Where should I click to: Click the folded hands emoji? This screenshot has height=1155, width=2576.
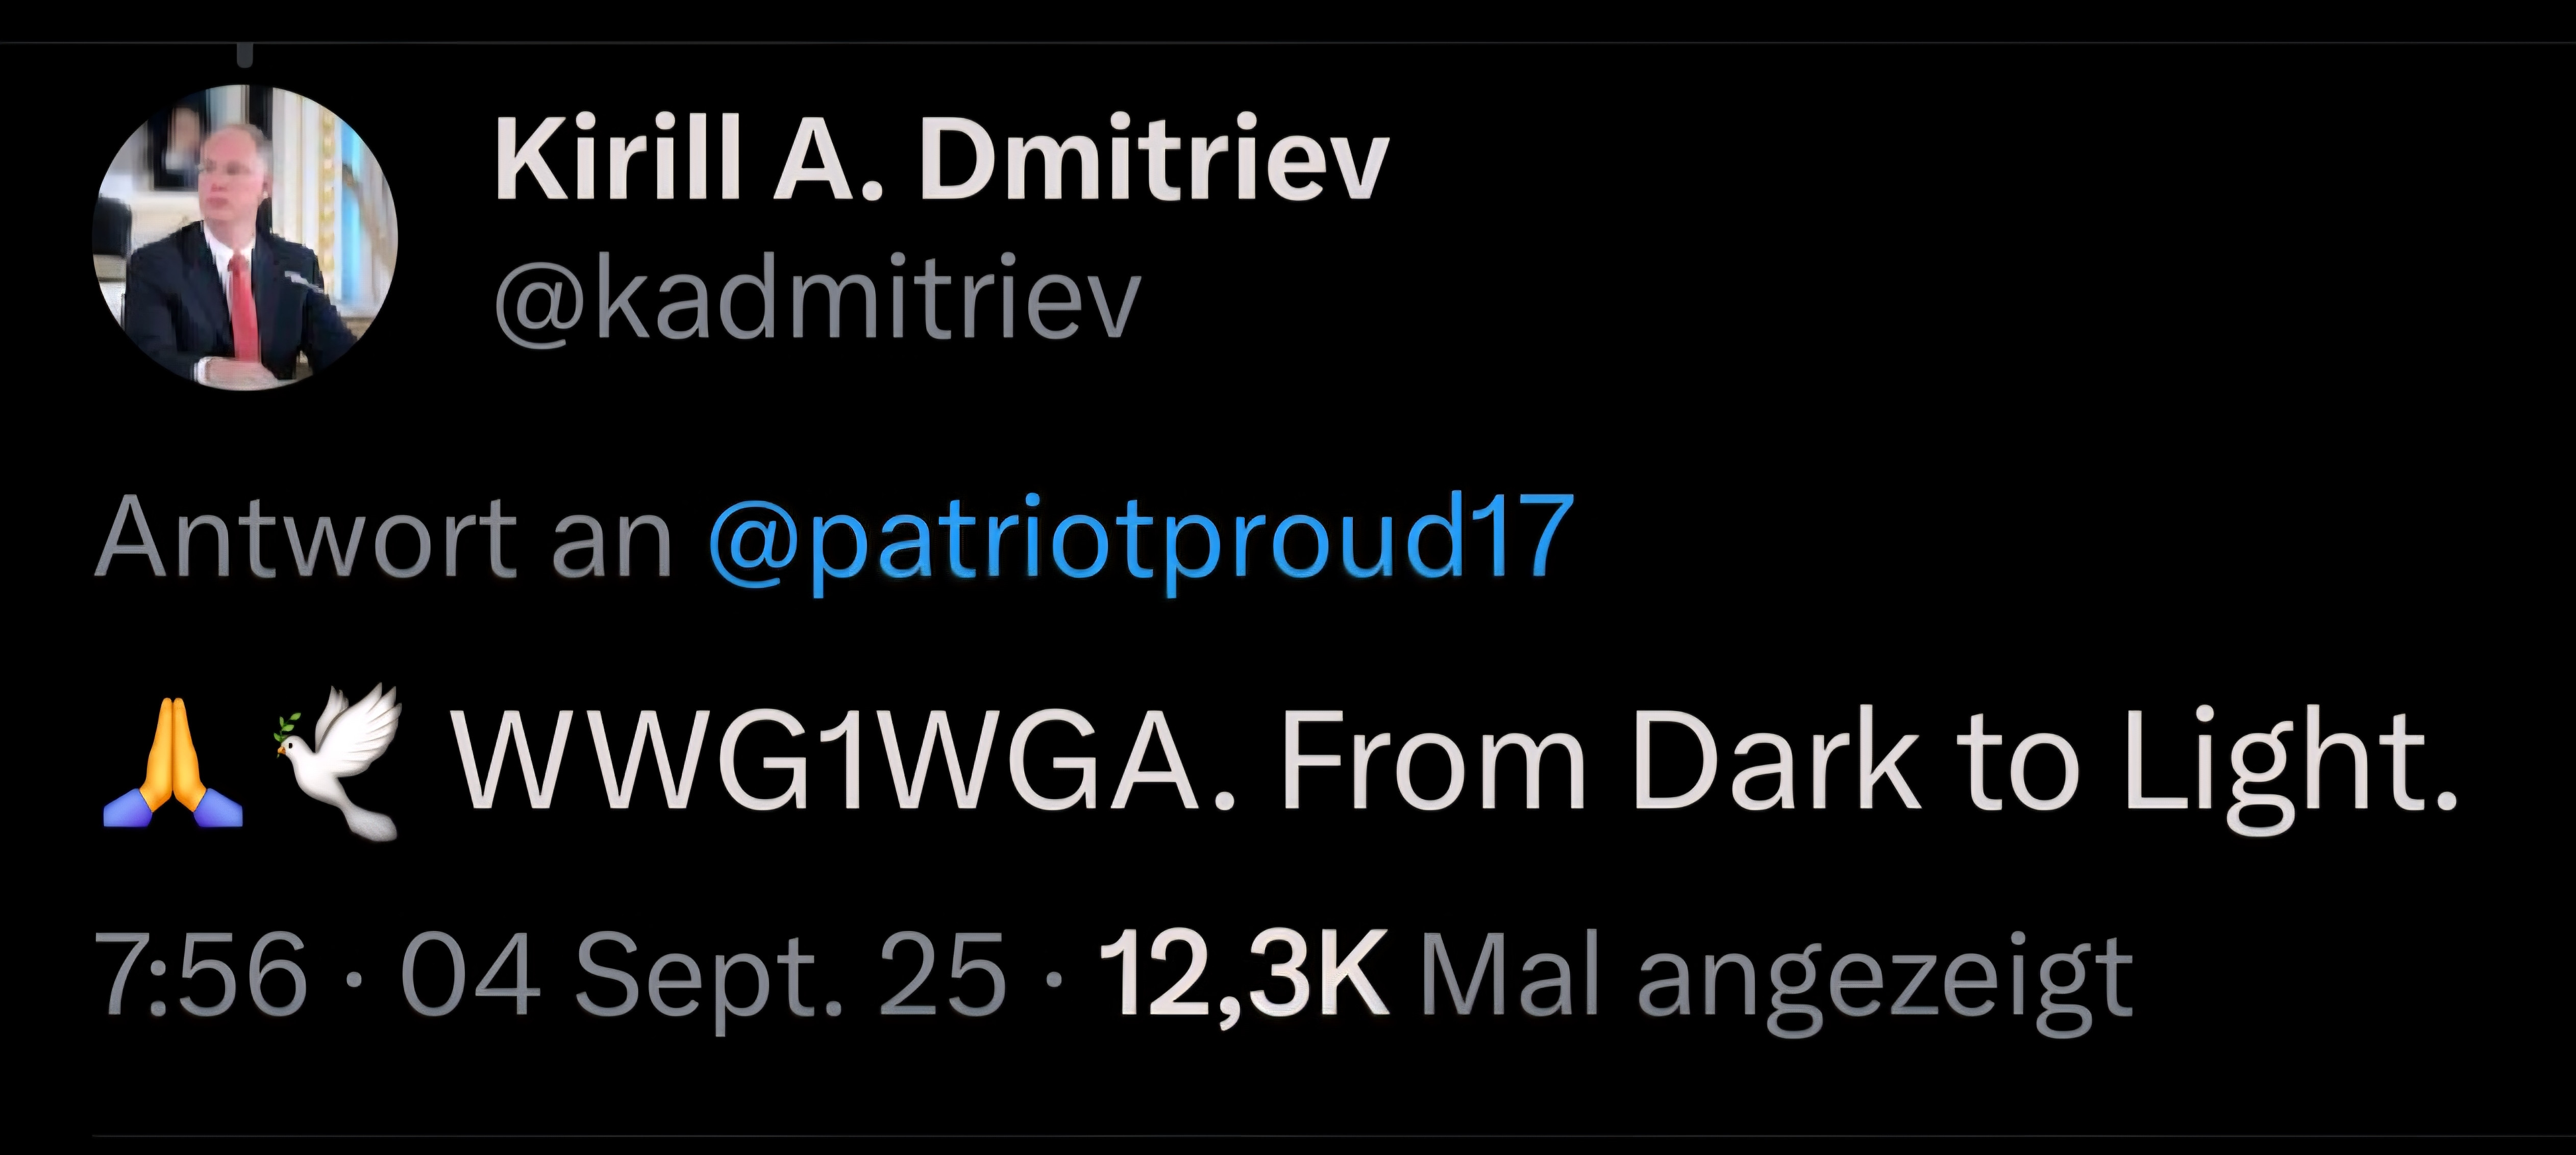pos(173,762)
